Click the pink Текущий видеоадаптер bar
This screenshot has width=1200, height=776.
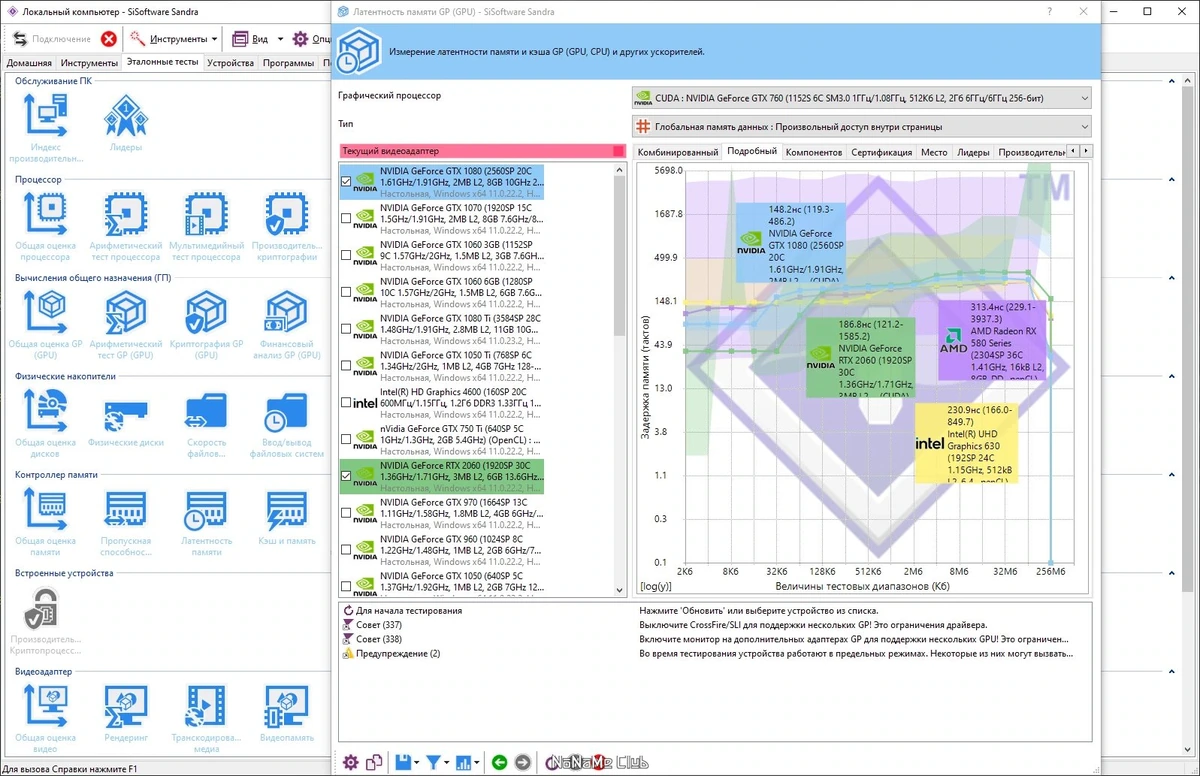coord(482,151)
